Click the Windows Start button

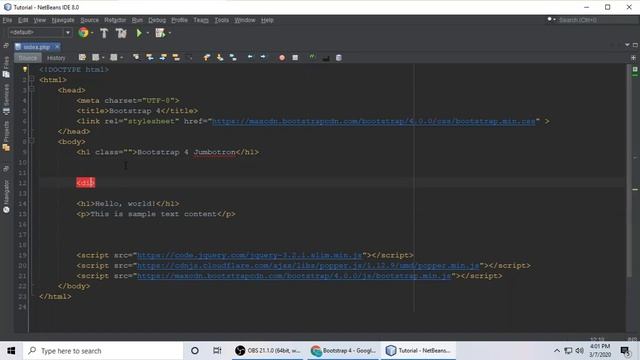tap(11, 351)
